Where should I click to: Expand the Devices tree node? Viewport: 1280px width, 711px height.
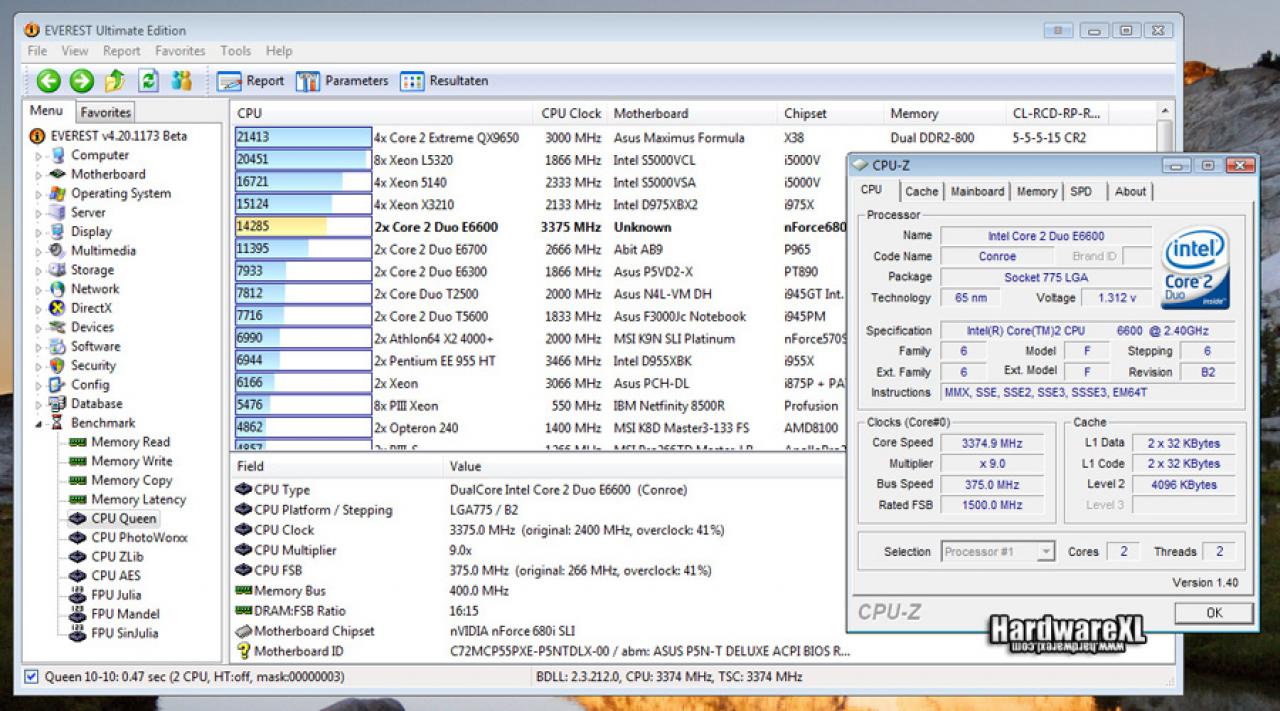(40, 328)
